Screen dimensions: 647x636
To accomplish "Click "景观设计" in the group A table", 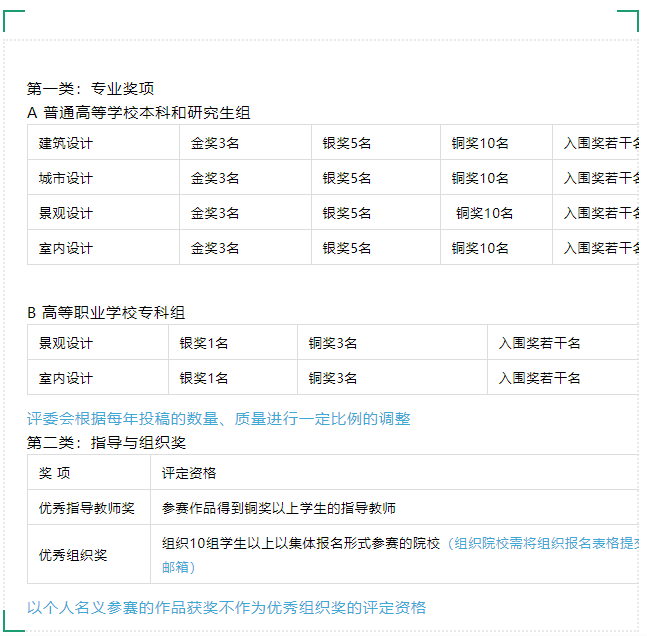I will coord(66,214).
